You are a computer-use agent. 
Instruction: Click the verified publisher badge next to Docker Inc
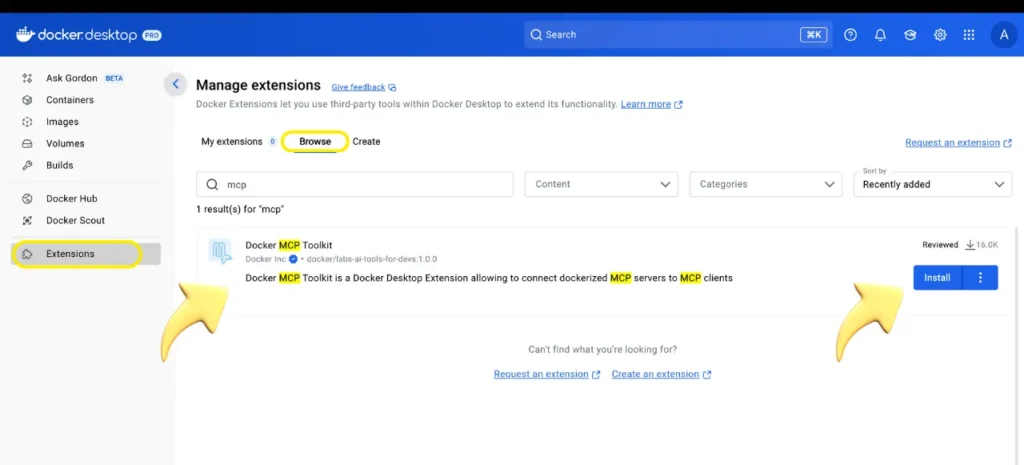(293, 259)
